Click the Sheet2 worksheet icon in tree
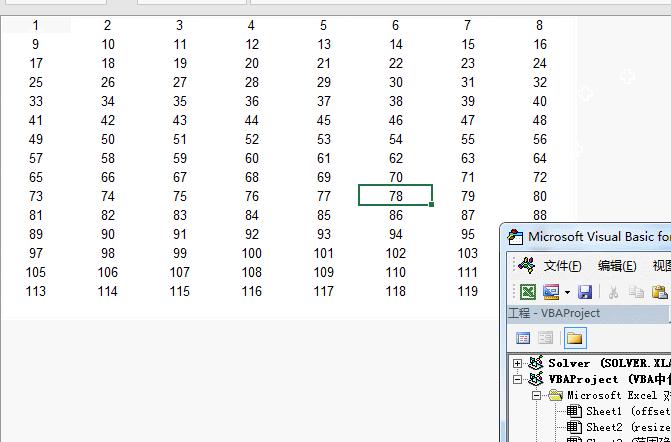 (574, 427)
